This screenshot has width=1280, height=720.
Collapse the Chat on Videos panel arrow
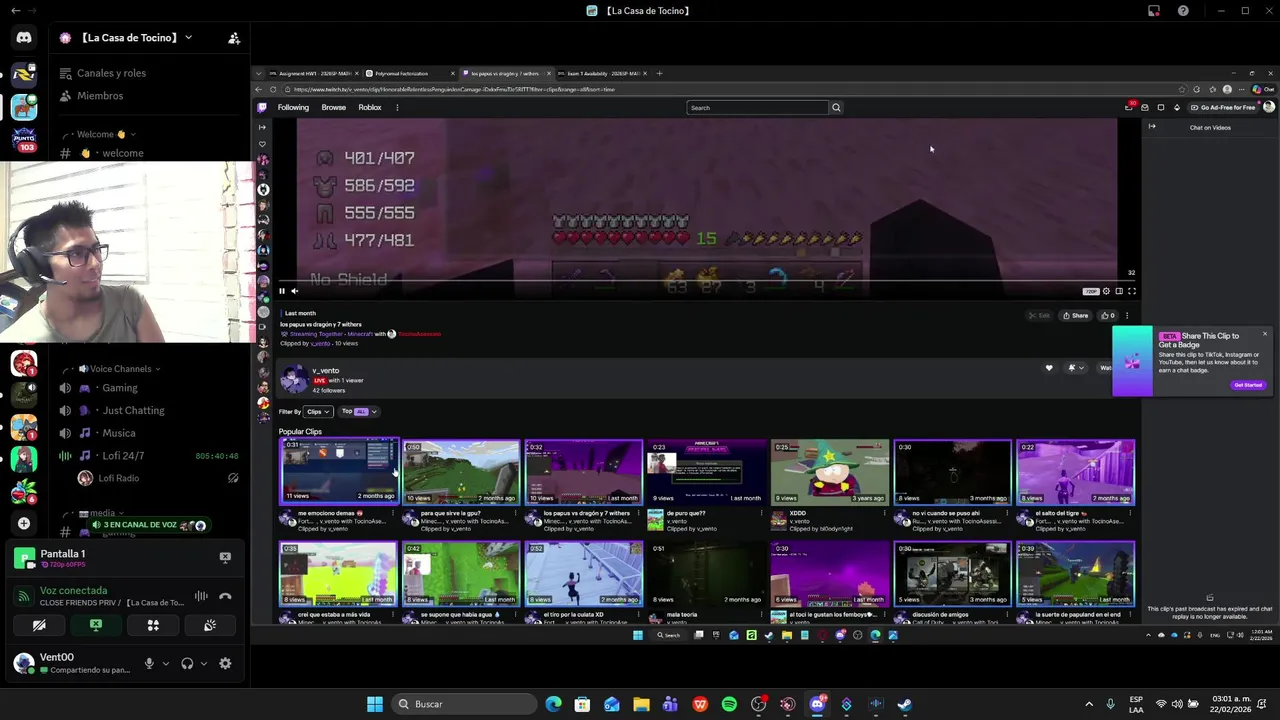pyautogui.click(x=1152, y=127)
